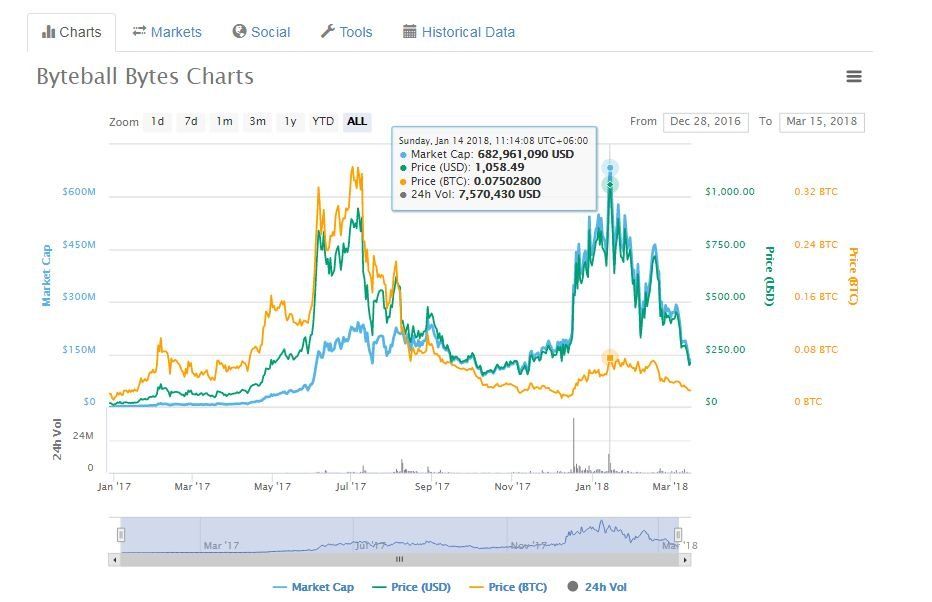
Task: Click the From date field Dec 28, 2016
Action: [706, 122]
